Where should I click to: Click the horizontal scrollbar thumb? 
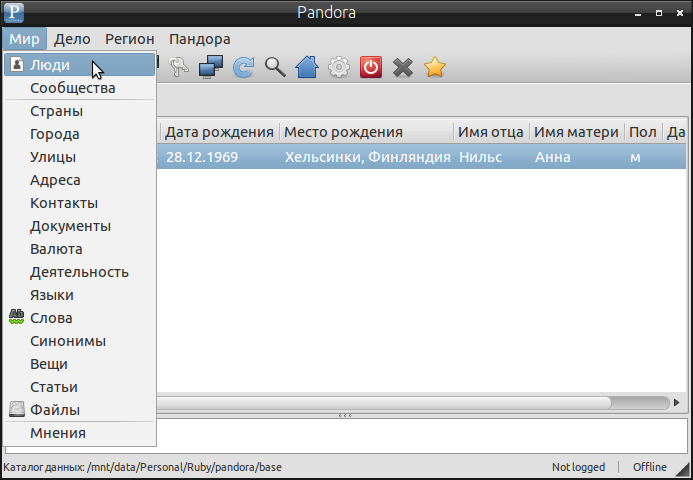pos(383,403)
